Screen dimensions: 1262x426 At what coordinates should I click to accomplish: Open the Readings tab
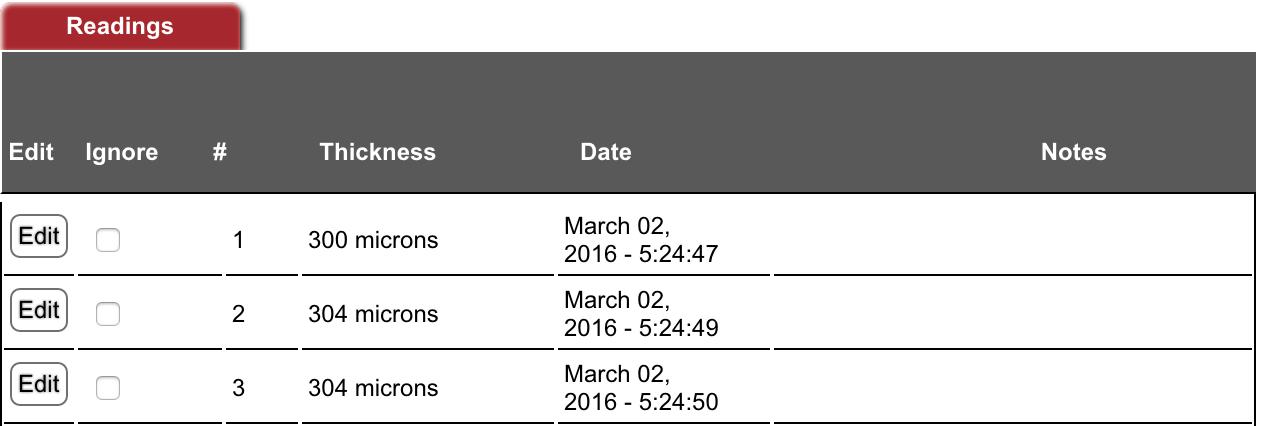pos(120,27)
